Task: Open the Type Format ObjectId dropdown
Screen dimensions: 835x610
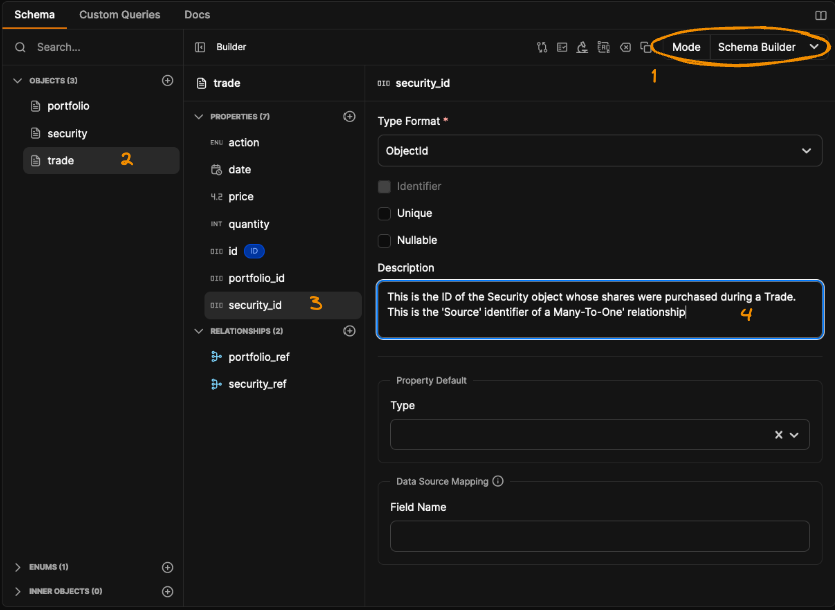Action: pos(599,151)
